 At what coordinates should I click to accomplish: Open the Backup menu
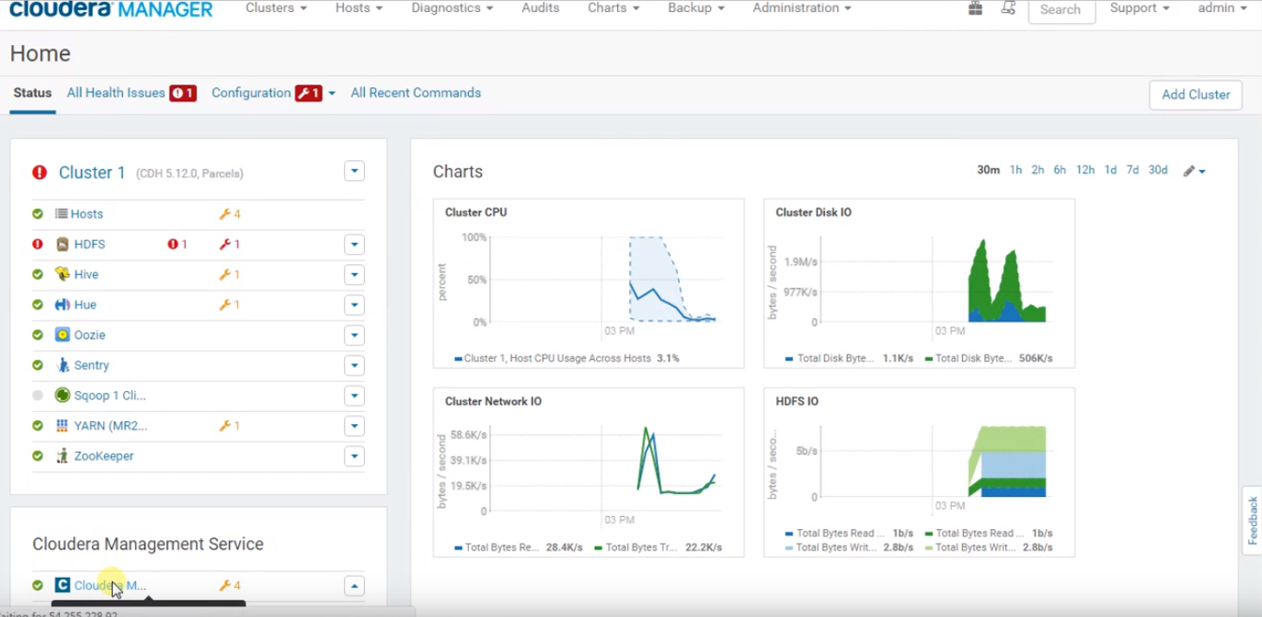(696, 8)
